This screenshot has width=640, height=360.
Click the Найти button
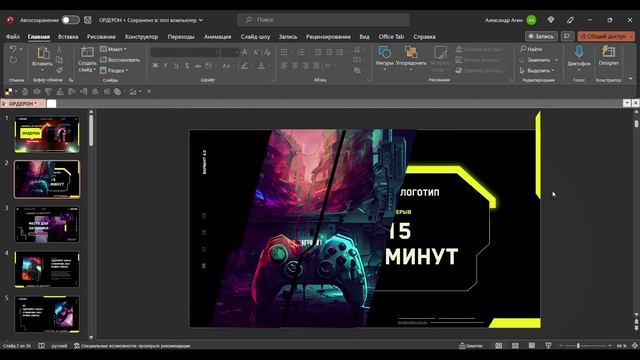pos(531,49)
